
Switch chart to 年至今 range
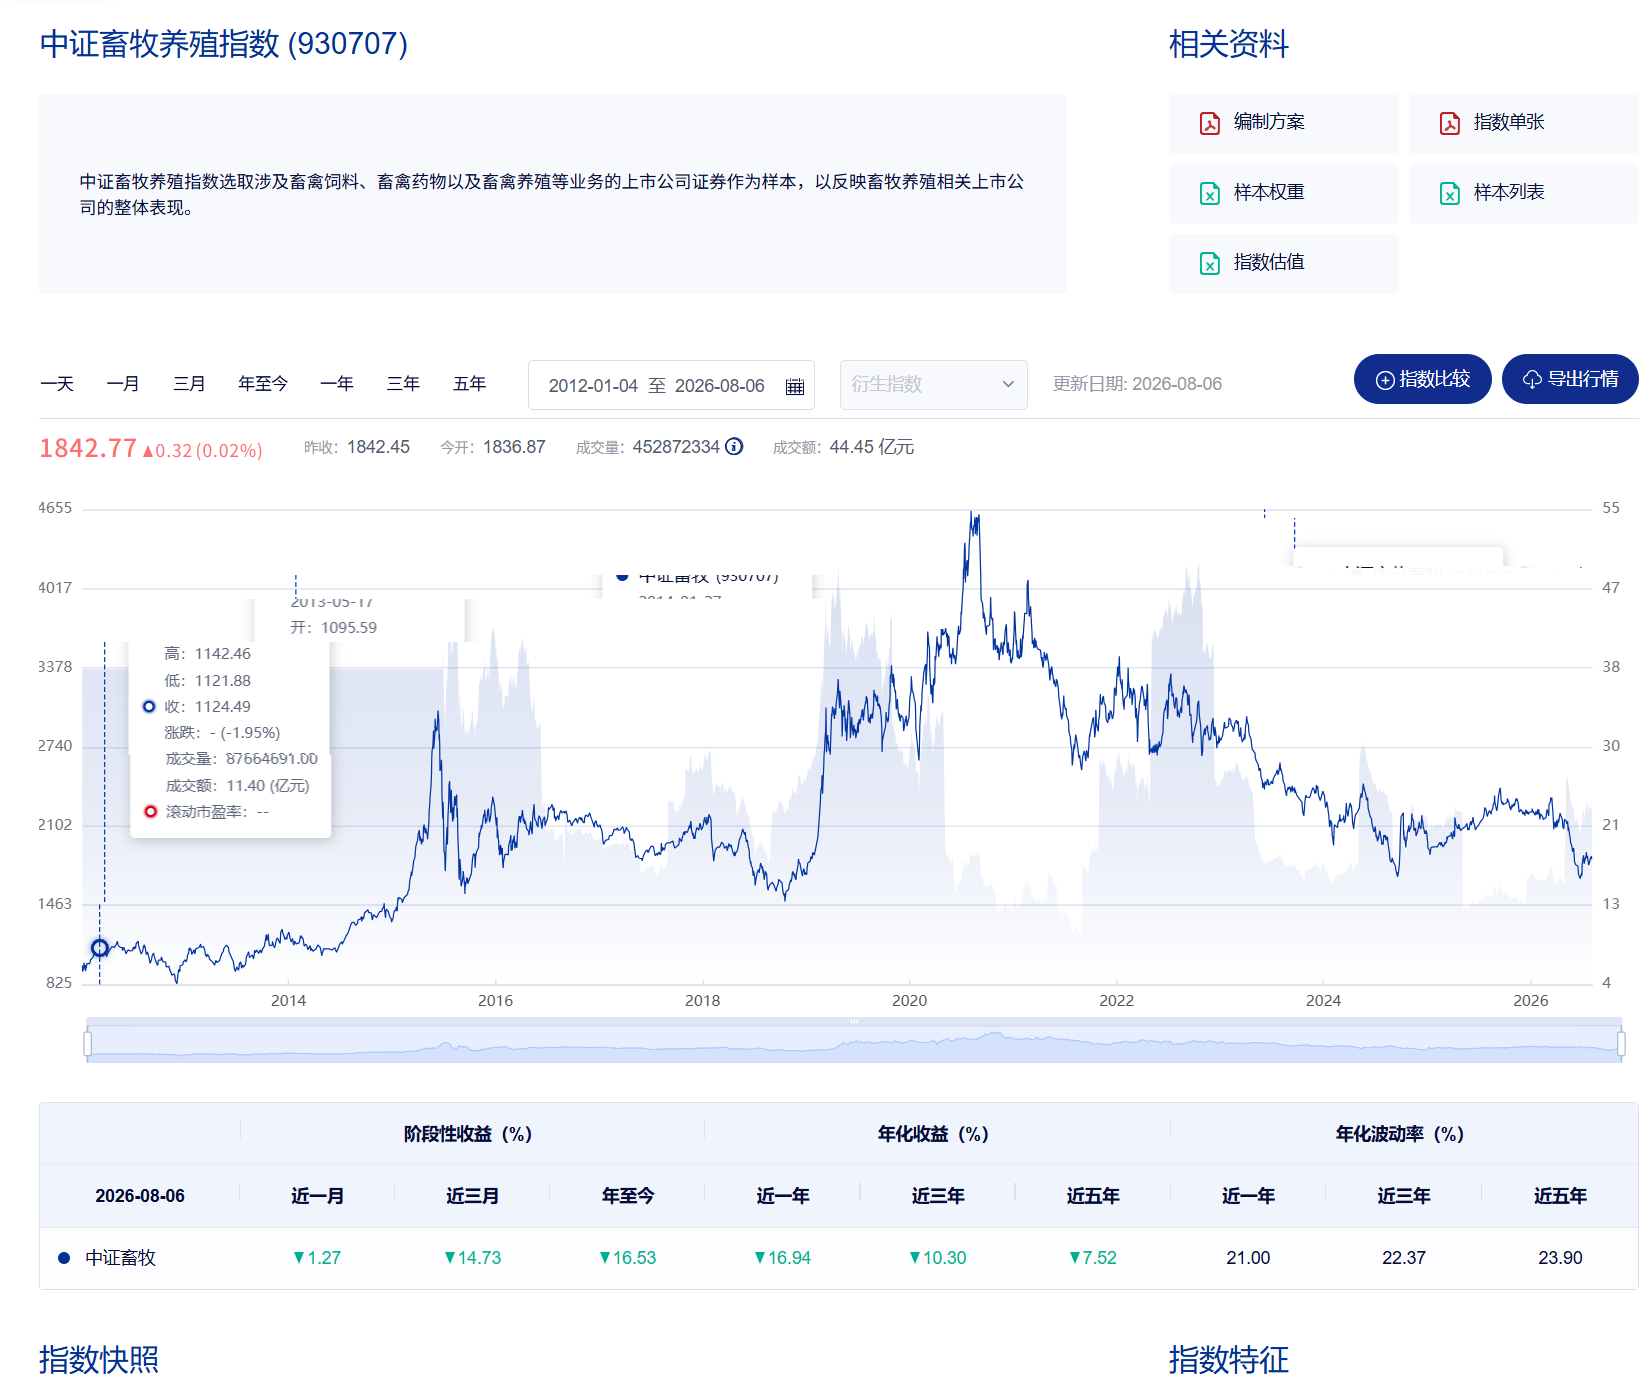click(263, 384)
